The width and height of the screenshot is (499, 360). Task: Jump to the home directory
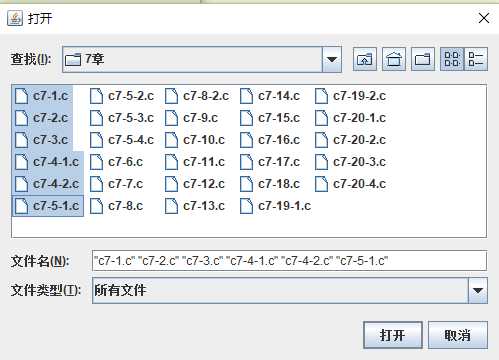coord(394,59)
